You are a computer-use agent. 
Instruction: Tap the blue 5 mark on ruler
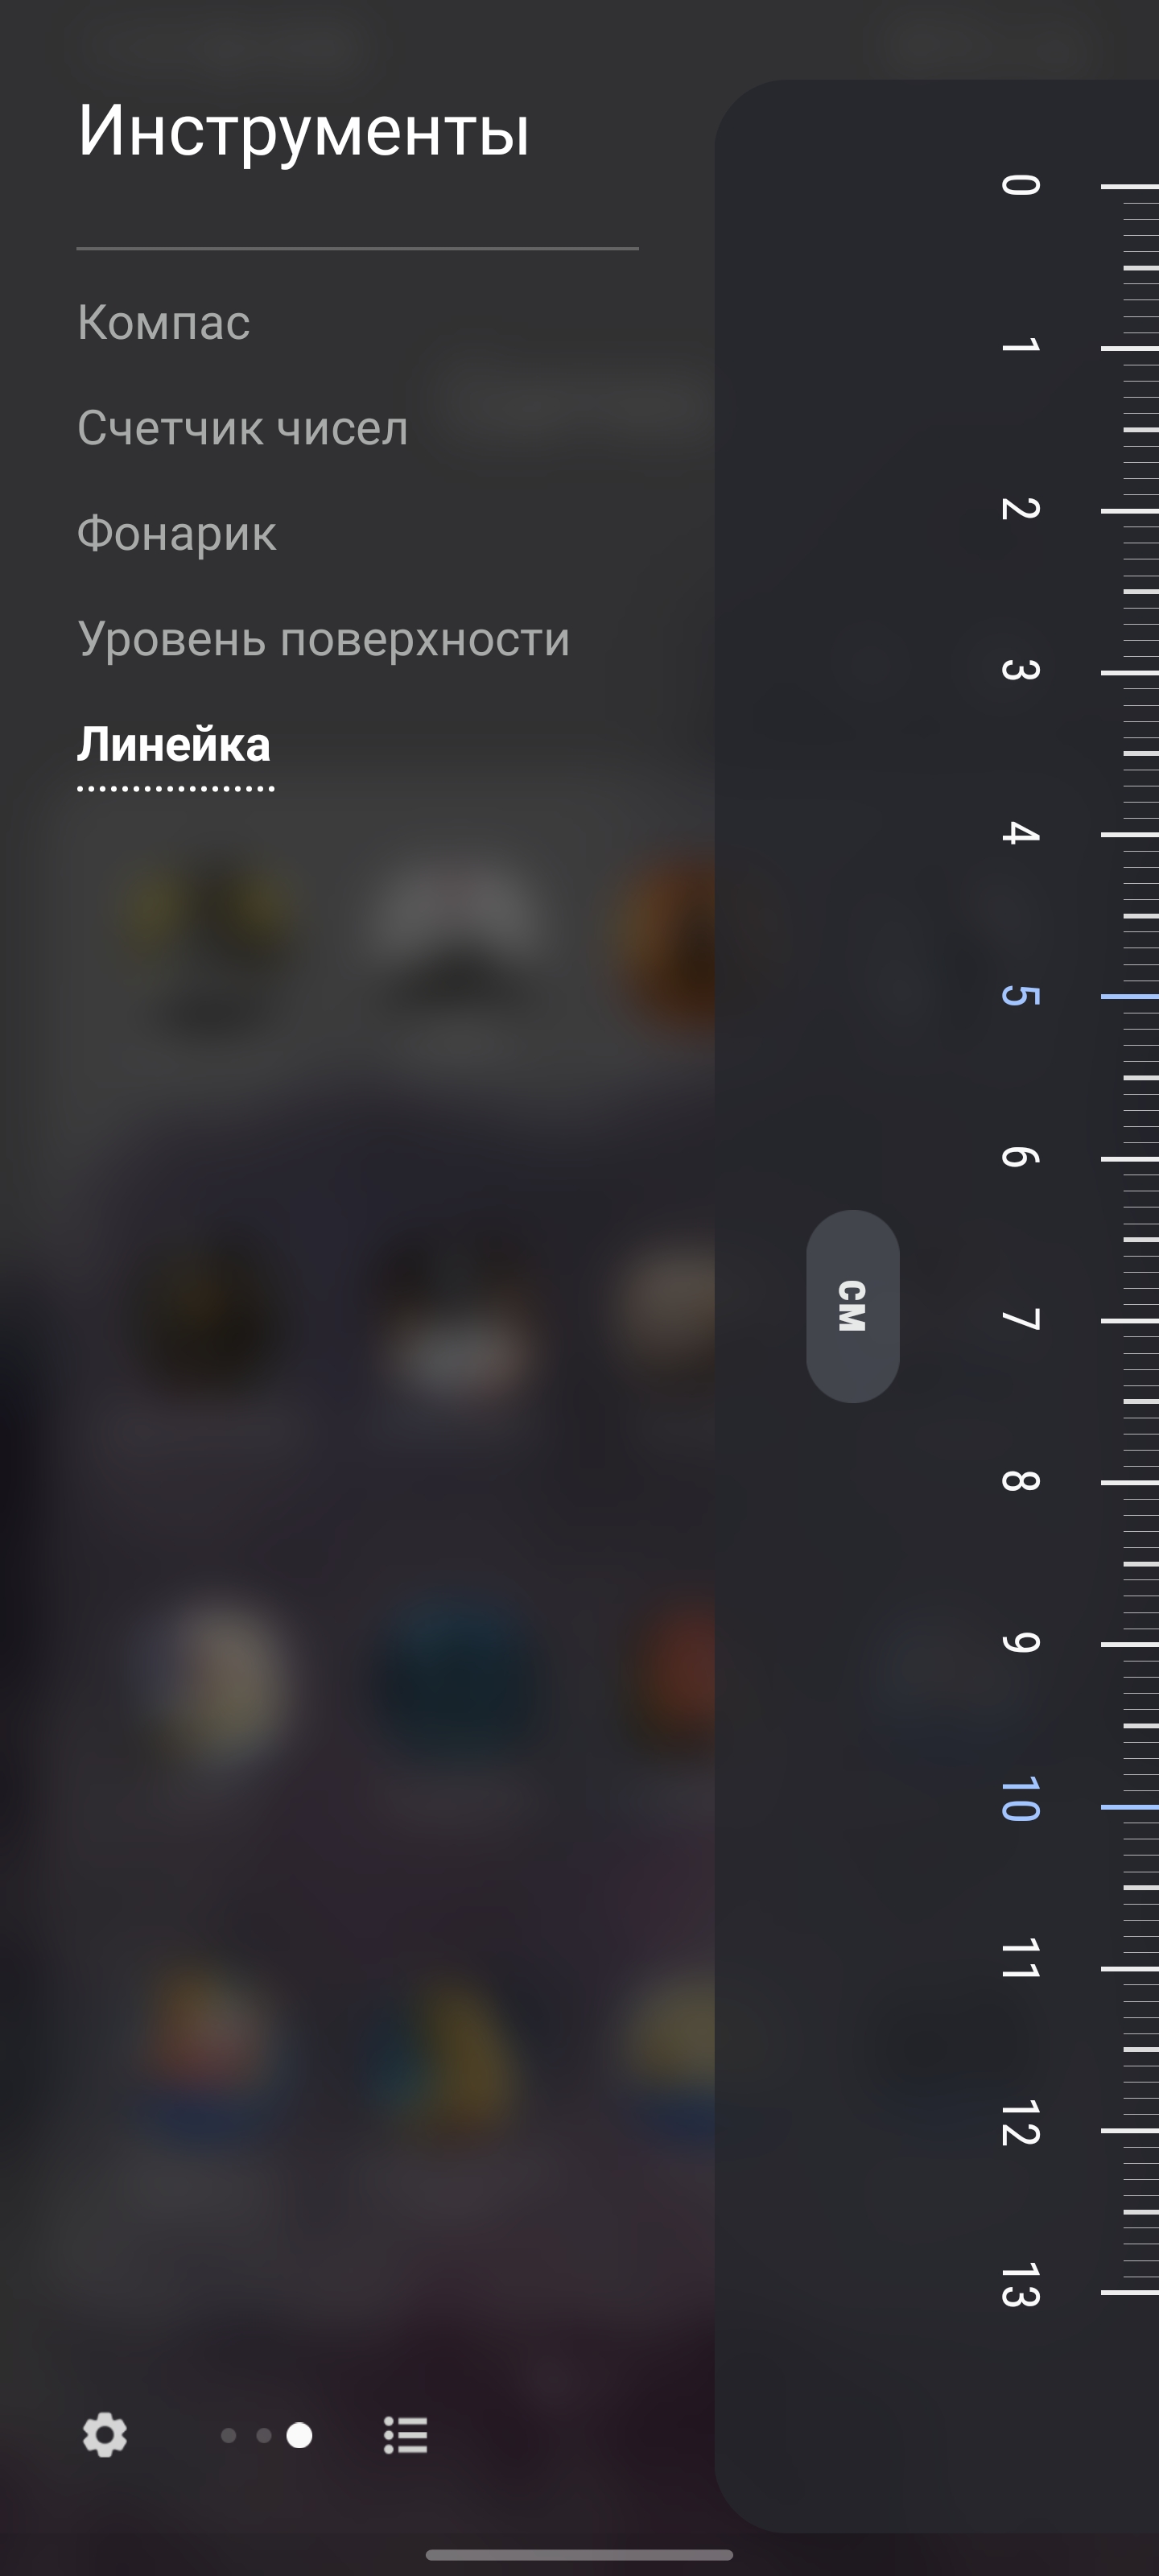(1021, 996)
